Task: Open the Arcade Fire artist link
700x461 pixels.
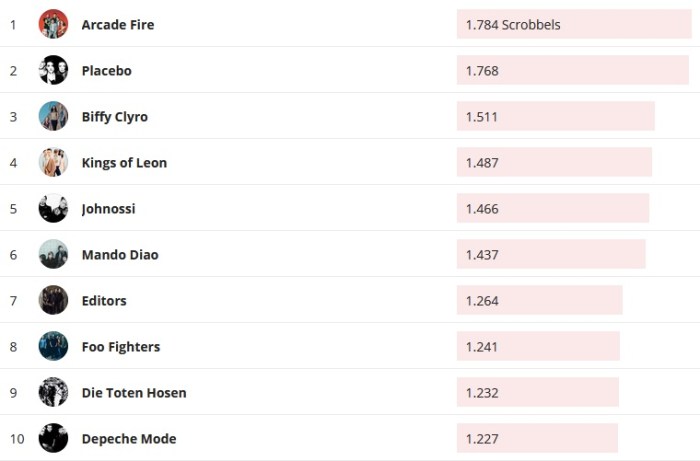Action: click(118, 24)
